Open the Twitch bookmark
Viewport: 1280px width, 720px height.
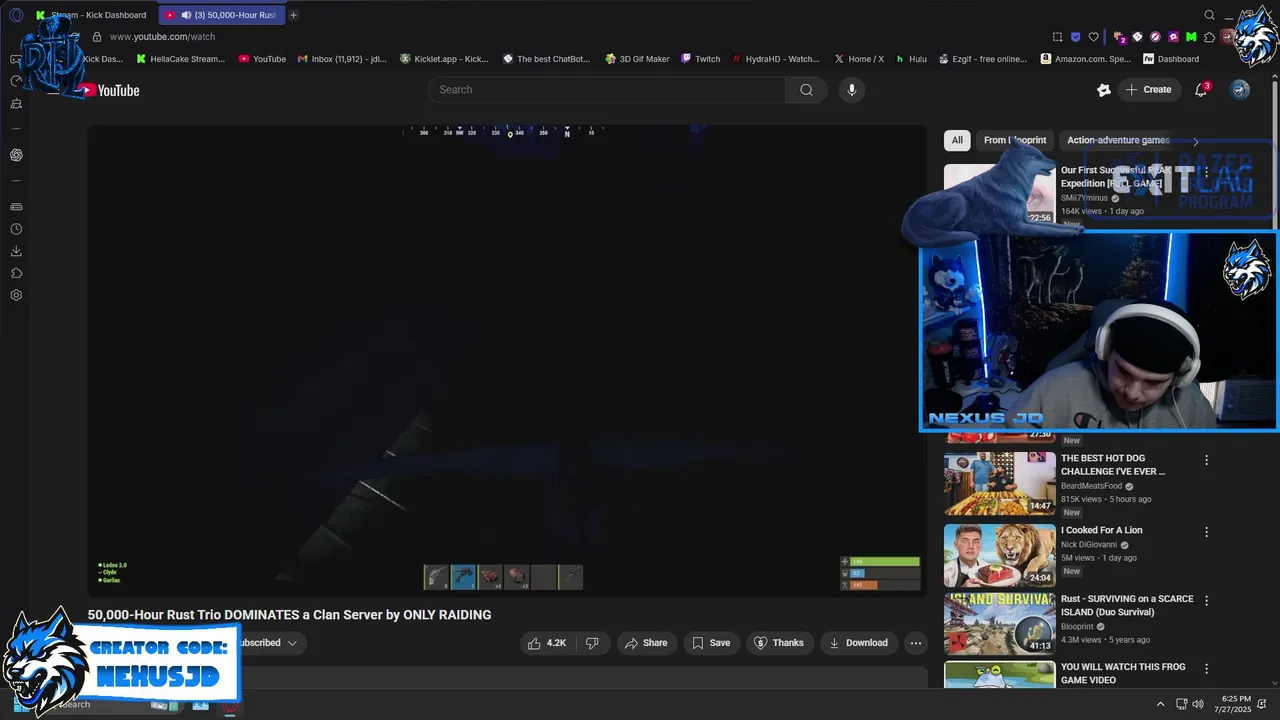pos(700,59)
